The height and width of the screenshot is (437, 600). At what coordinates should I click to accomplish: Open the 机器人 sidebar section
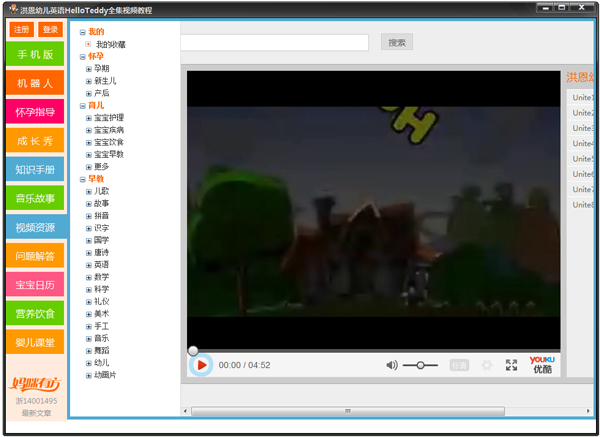[35, 83]
